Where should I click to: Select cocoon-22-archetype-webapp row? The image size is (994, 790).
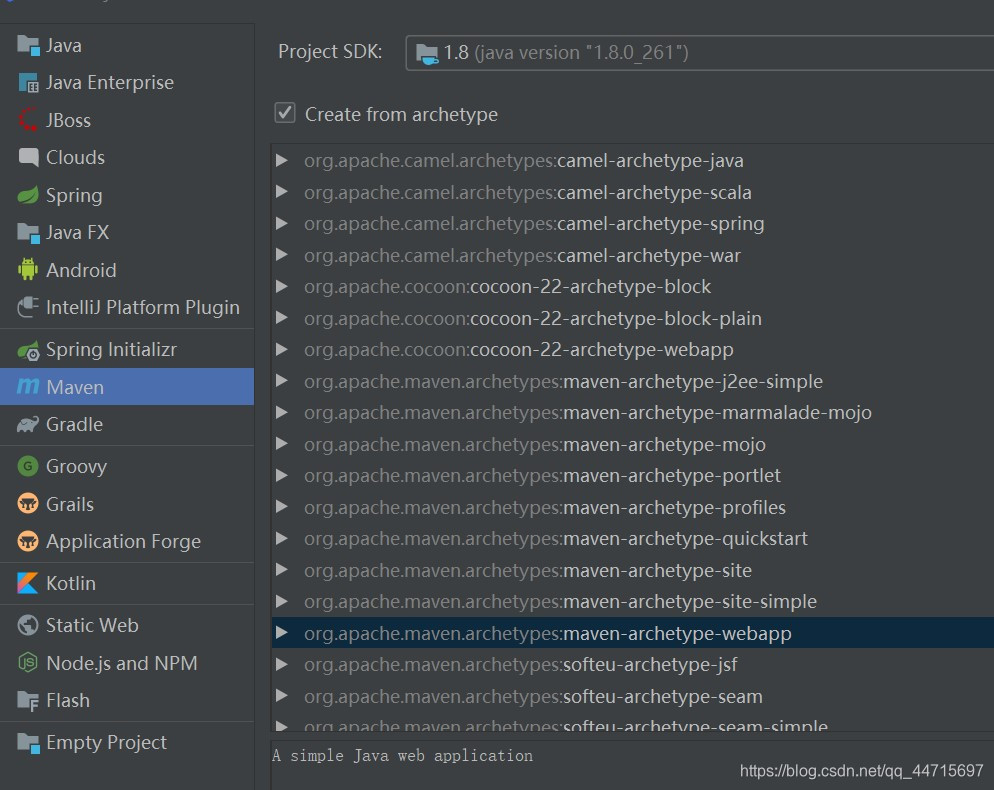tap(633, 349)
